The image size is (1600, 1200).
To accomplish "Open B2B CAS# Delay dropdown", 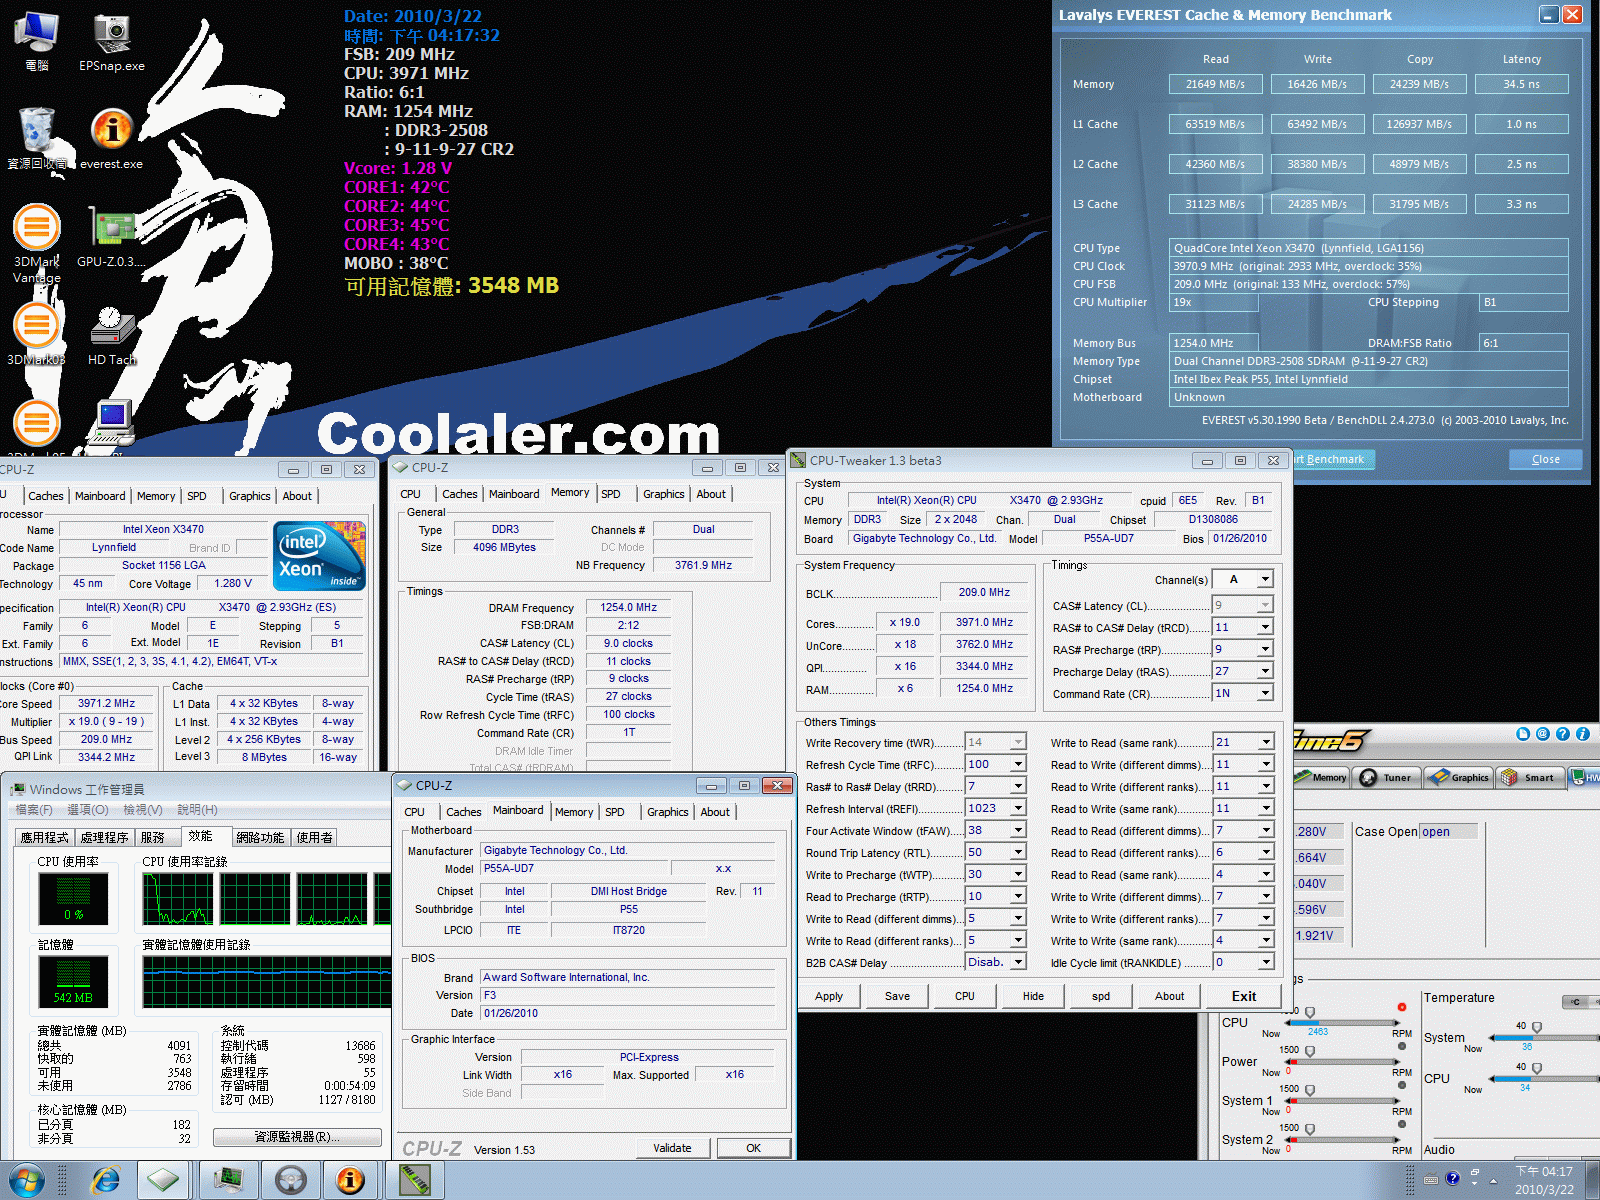I will (1018, 963).
